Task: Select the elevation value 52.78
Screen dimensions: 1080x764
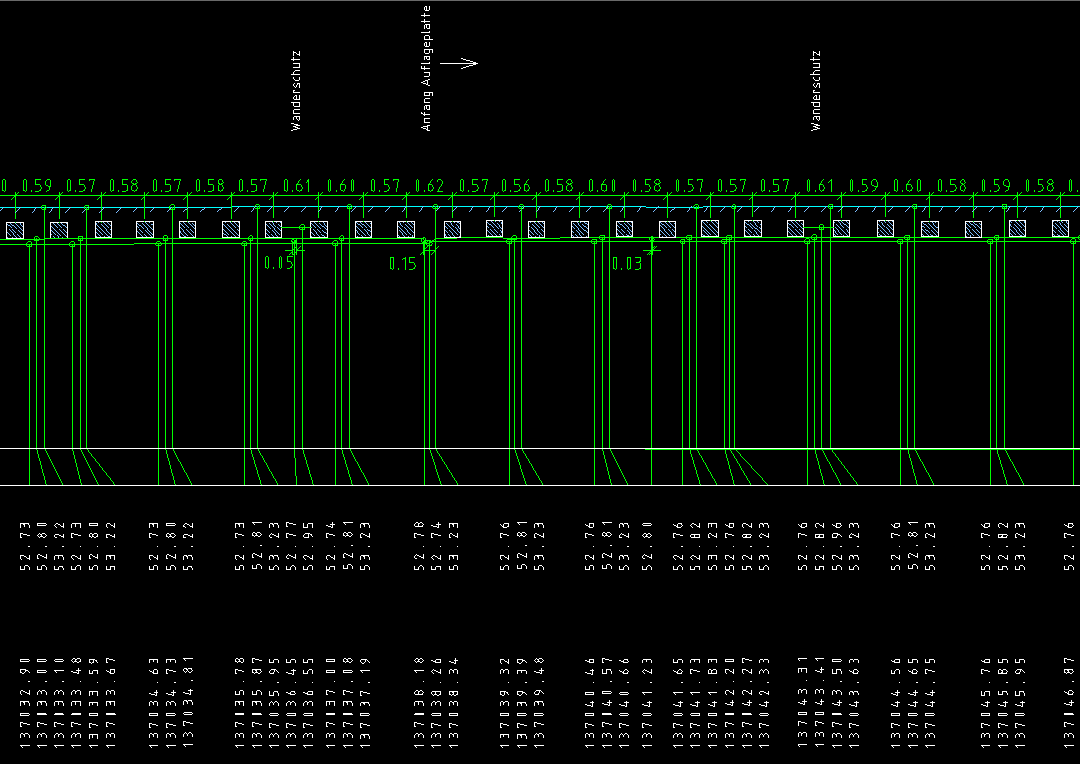Action: point(420,546)
